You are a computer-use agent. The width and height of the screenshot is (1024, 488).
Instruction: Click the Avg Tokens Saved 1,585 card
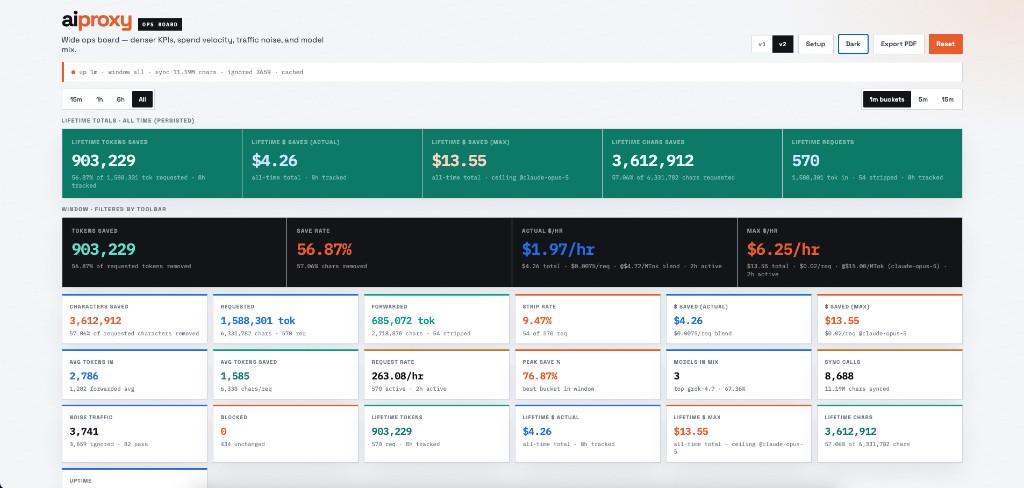(x=285, y=374)
